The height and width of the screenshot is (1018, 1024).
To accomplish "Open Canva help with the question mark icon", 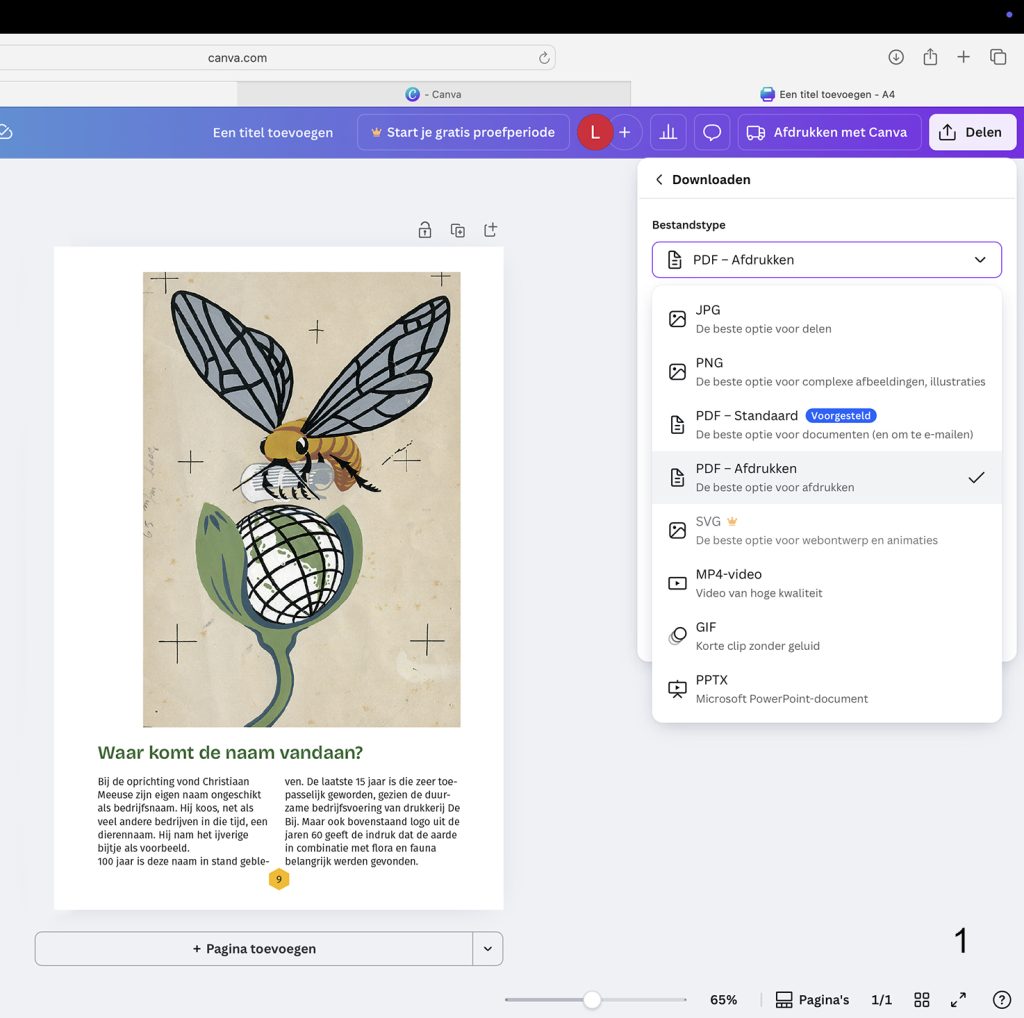I will (1001, 999).
